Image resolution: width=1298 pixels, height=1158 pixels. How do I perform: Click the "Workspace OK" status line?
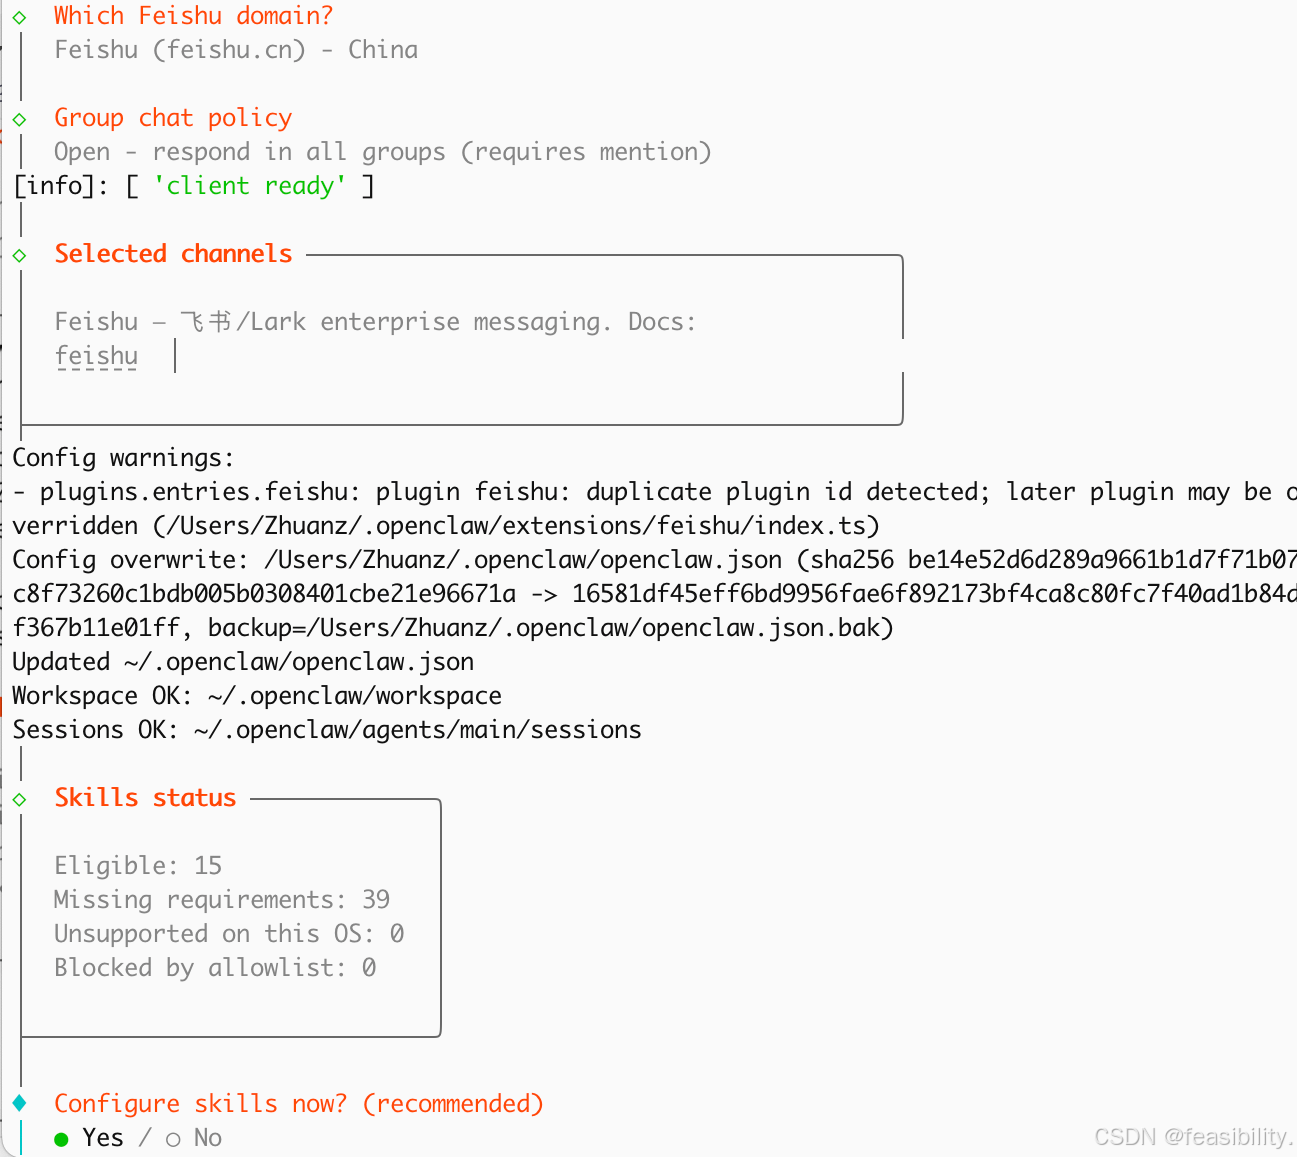257,696
